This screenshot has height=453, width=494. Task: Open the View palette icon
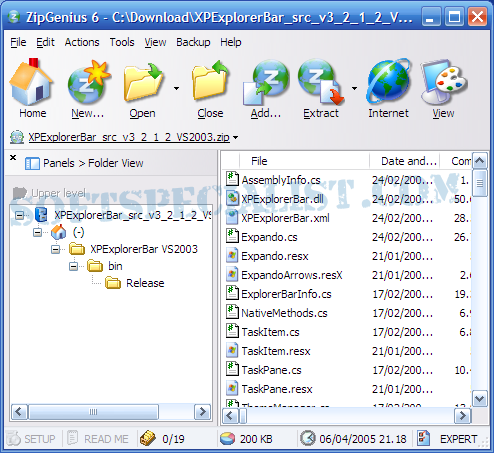click(x=444, y=82)
